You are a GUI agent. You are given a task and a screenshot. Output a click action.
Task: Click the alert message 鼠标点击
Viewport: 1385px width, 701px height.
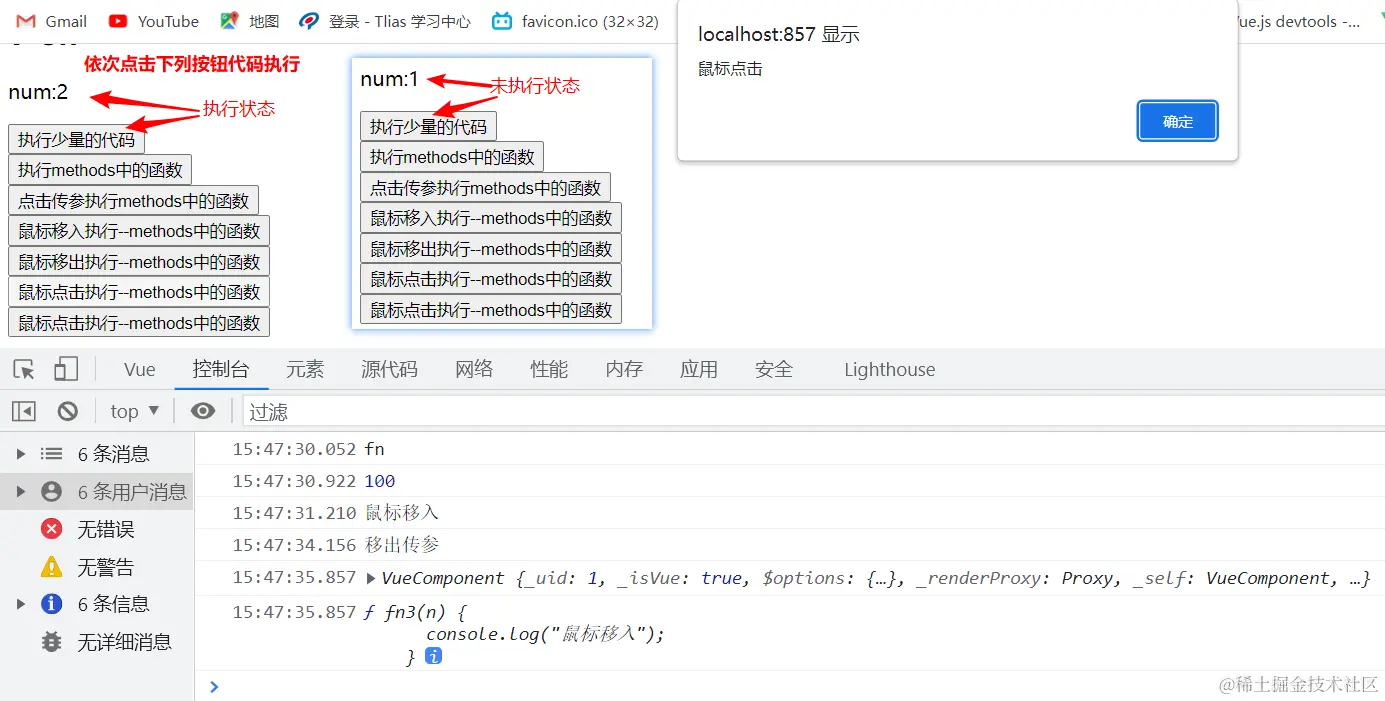coord(730,69)
